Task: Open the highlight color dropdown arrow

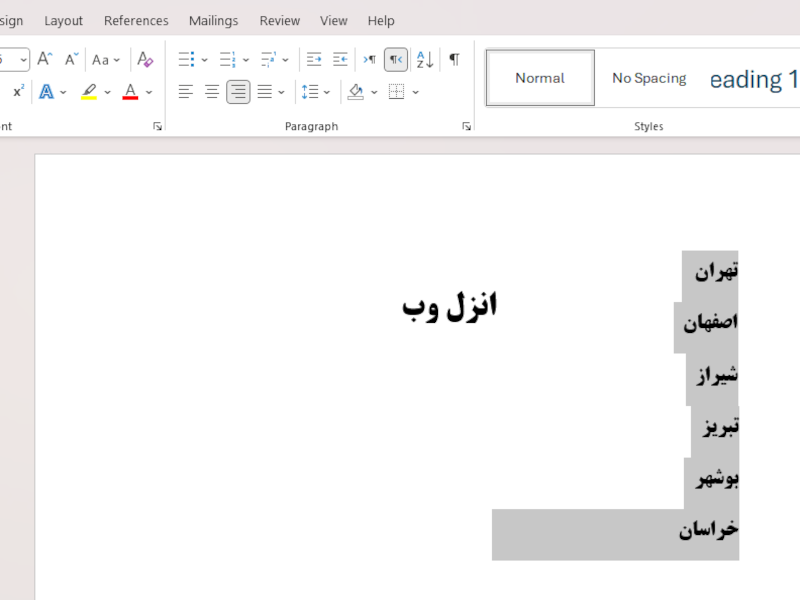Action: tap(107, 92)
